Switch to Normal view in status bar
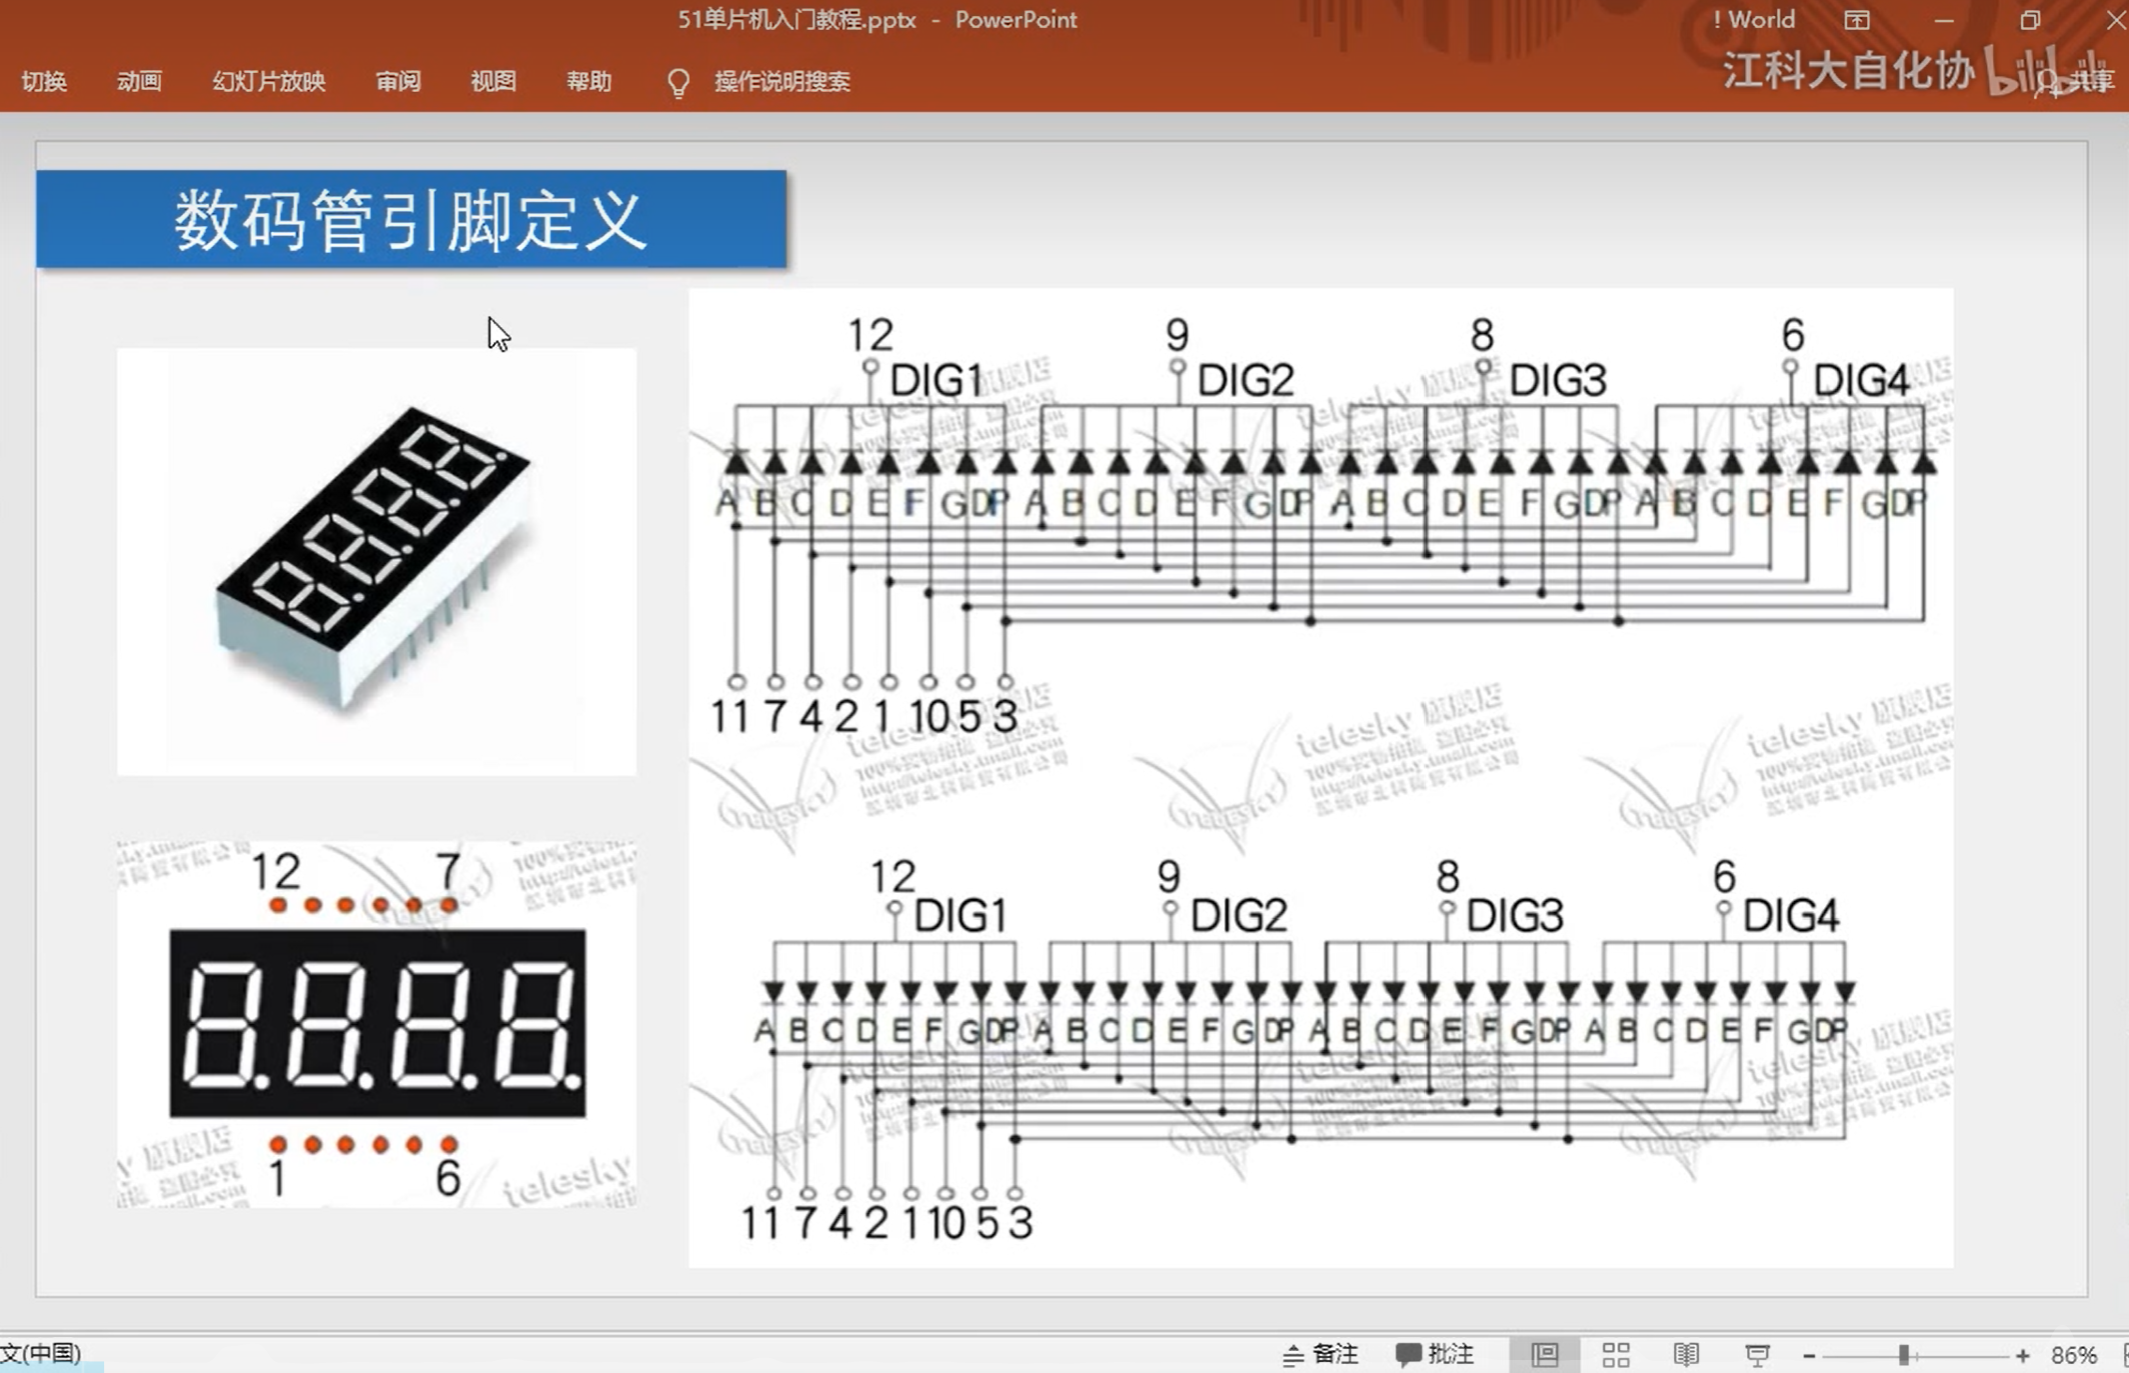Image resolution: width=2129 pixels, height=1373 pixels. [1544, 1354]
